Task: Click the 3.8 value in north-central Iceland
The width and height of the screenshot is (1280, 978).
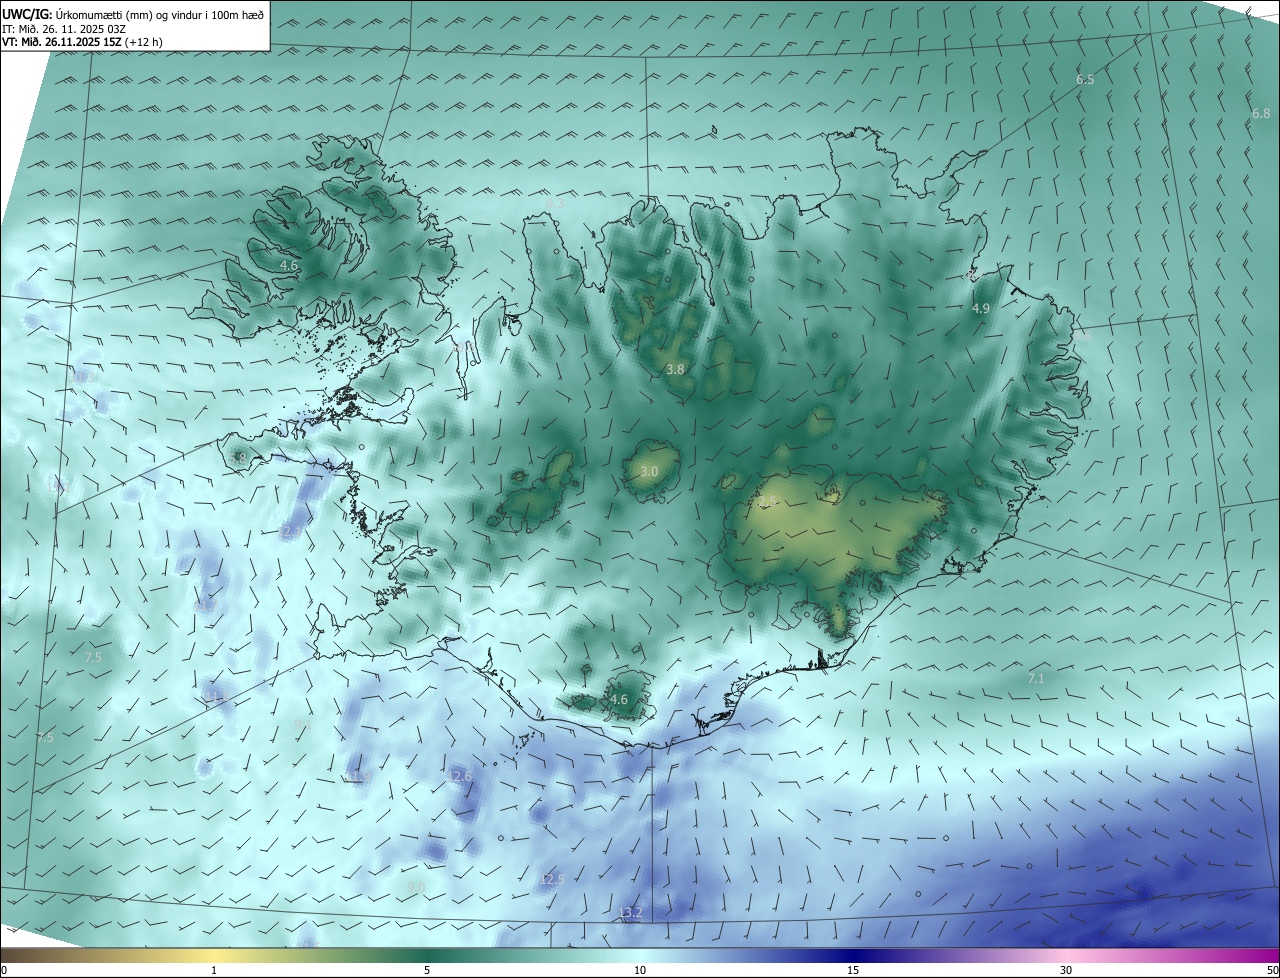Action: point(675,369)
